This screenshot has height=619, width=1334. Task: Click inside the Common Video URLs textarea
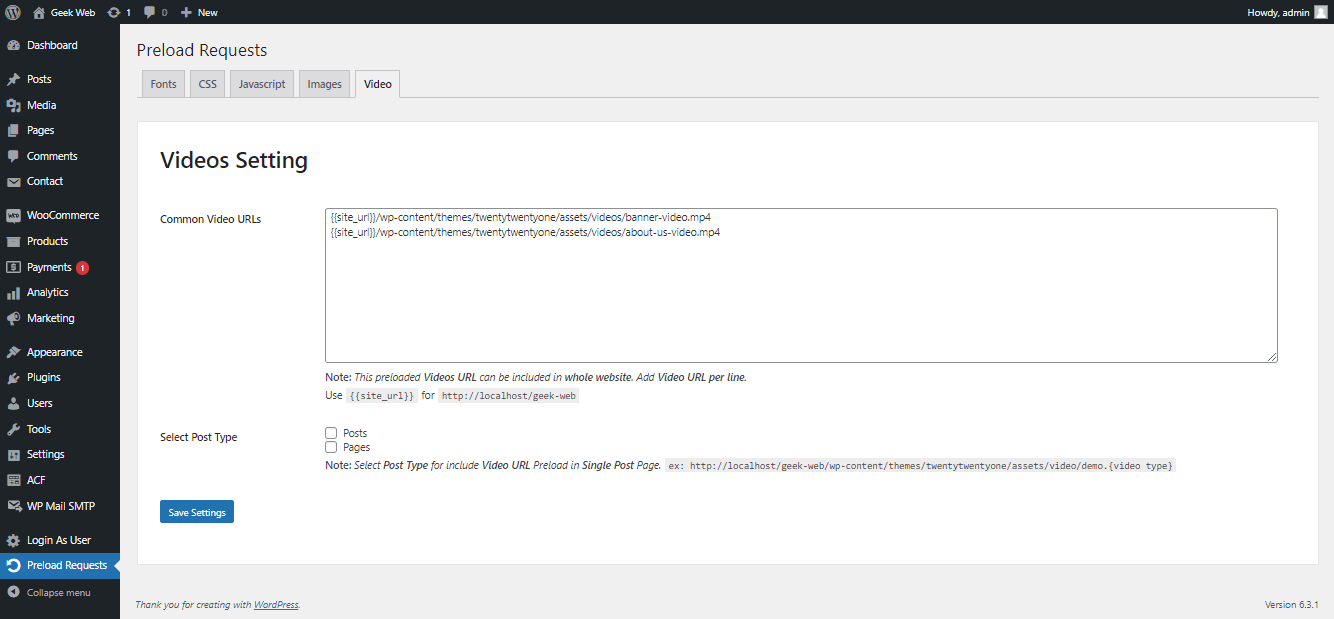click(x=801, y=285)
